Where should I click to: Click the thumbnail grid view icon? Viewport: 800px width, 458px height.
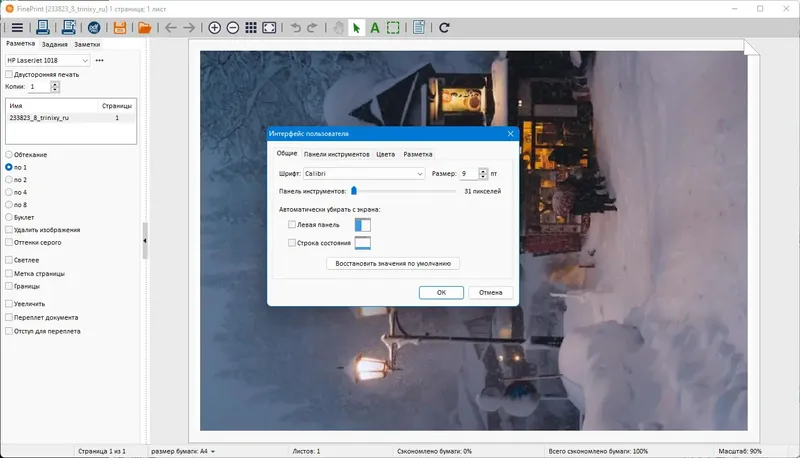[251, 28]
